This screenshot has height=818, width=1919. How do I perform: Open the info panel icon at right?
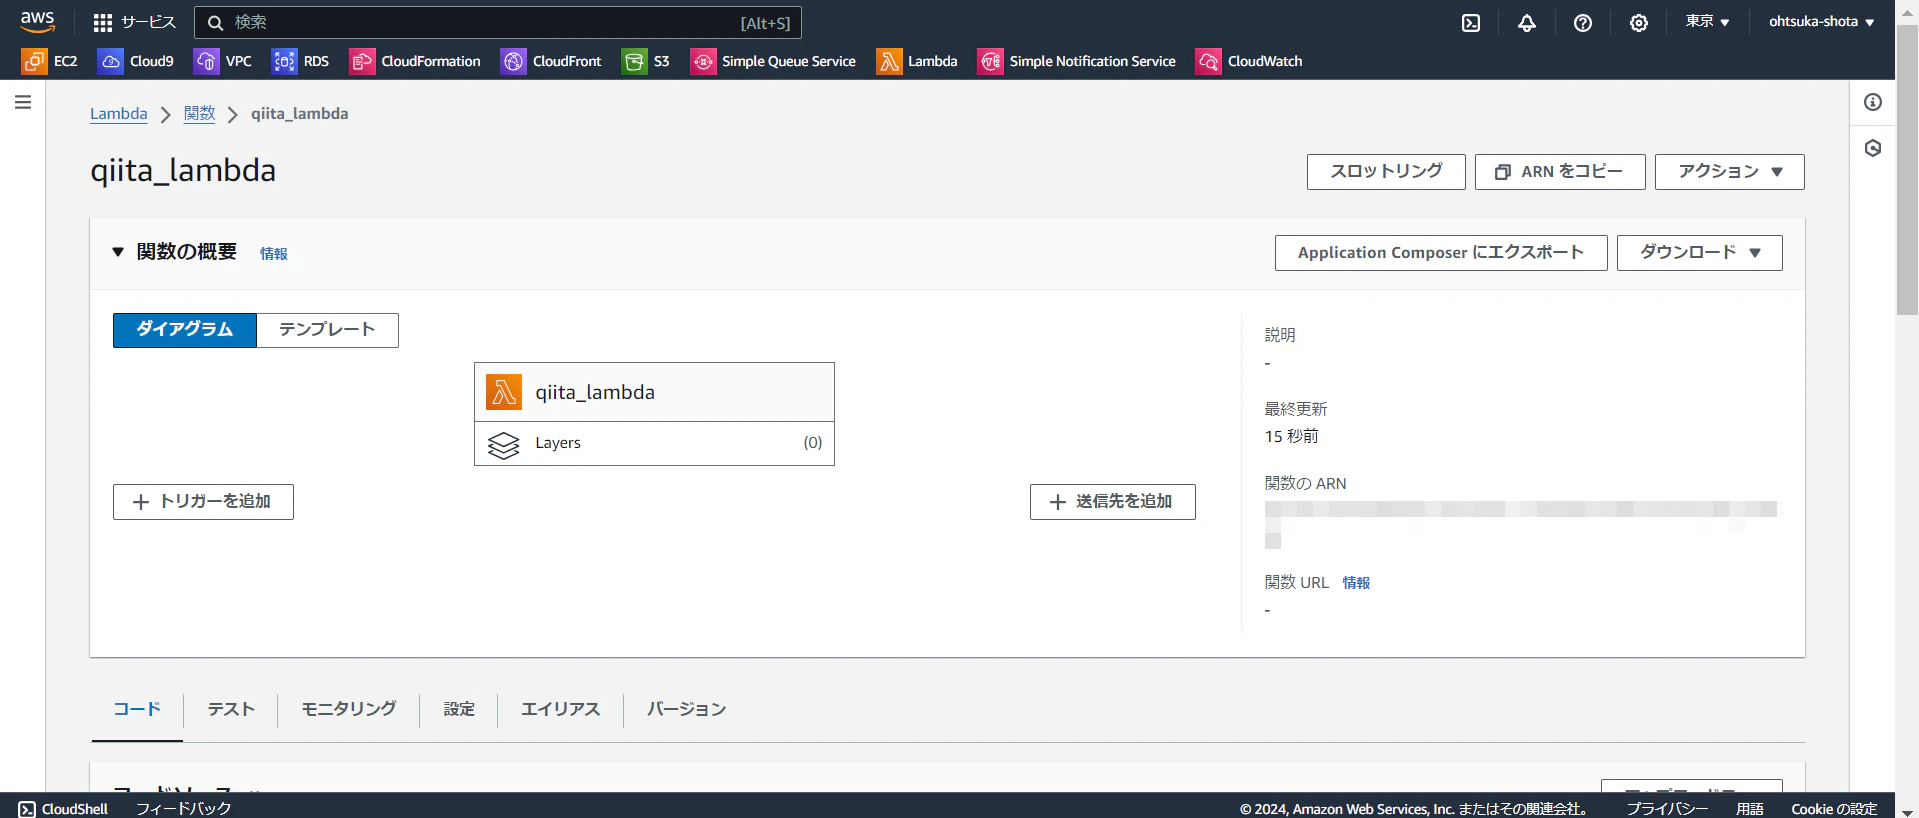[x=1873, y=102]
